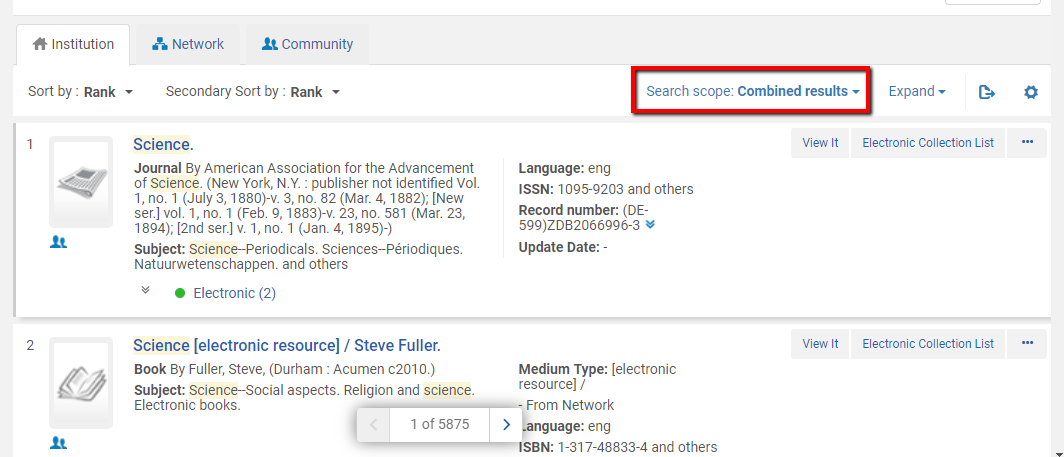Image resolution: width=1064 pixels, height=457 pixels.
Task: Open the Secondary Sort by dropdown
Action: pyautogui.click(x=253, y=92)
